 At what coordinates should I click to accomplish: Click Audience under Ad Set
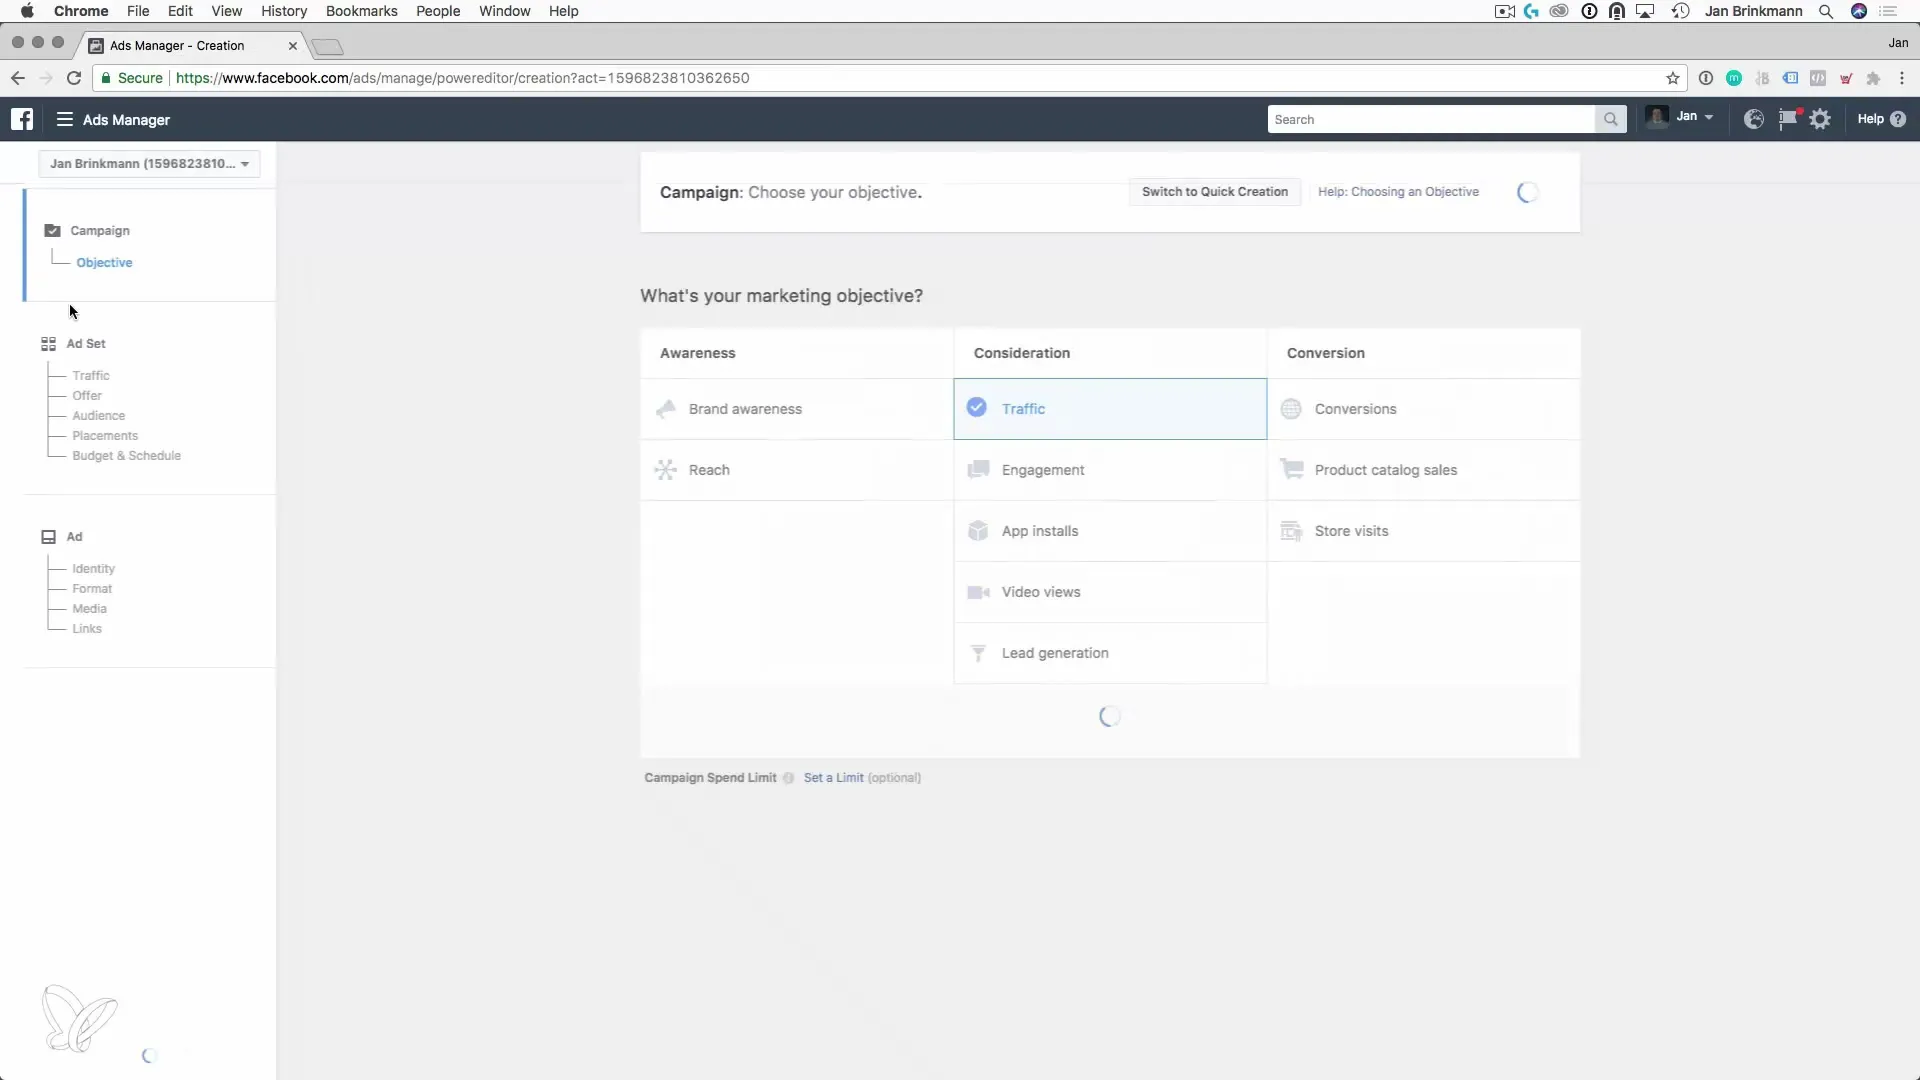pos(98,416)
